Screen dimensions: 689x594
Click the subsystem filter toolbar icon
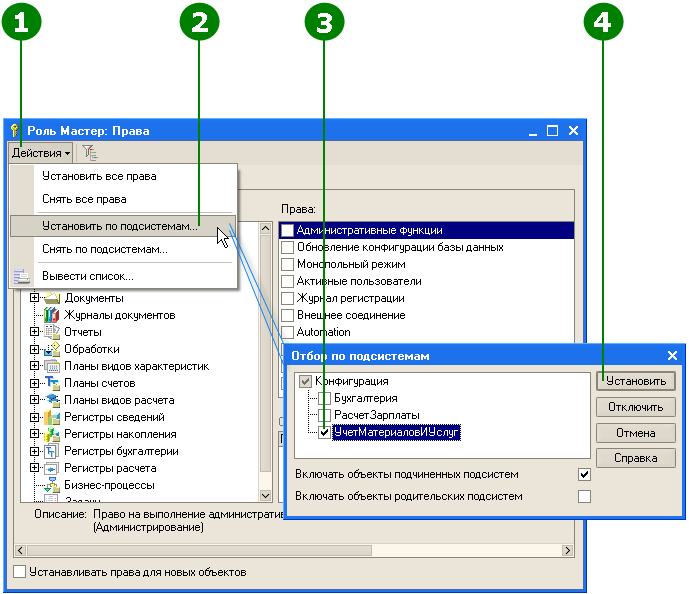90,153
